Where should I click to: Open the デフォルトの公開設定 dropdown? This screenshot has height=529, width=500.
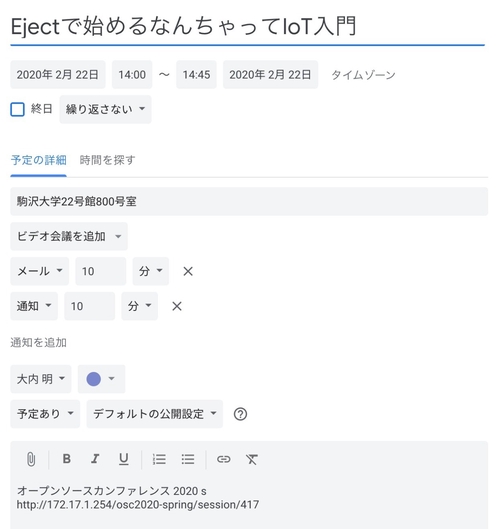click(155, 414)
